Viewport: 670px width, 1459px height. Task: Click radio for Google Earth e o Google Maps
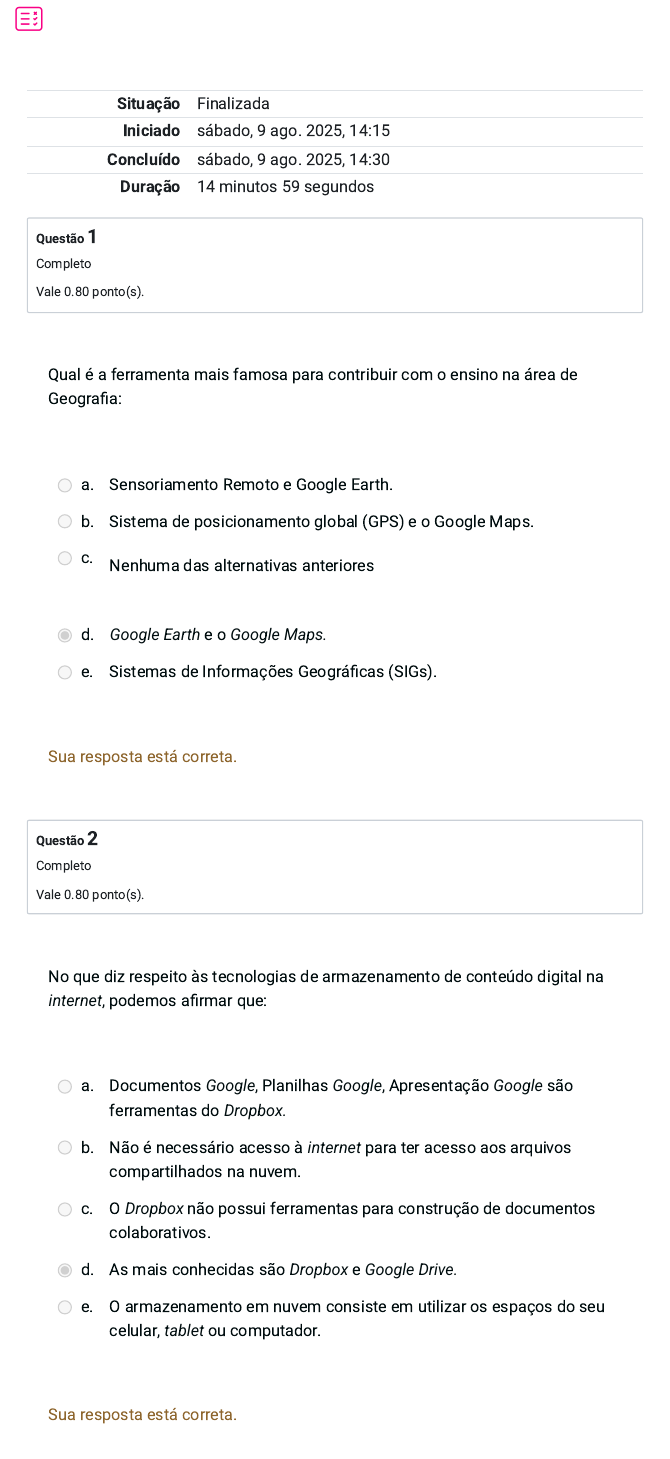[65, 635]
